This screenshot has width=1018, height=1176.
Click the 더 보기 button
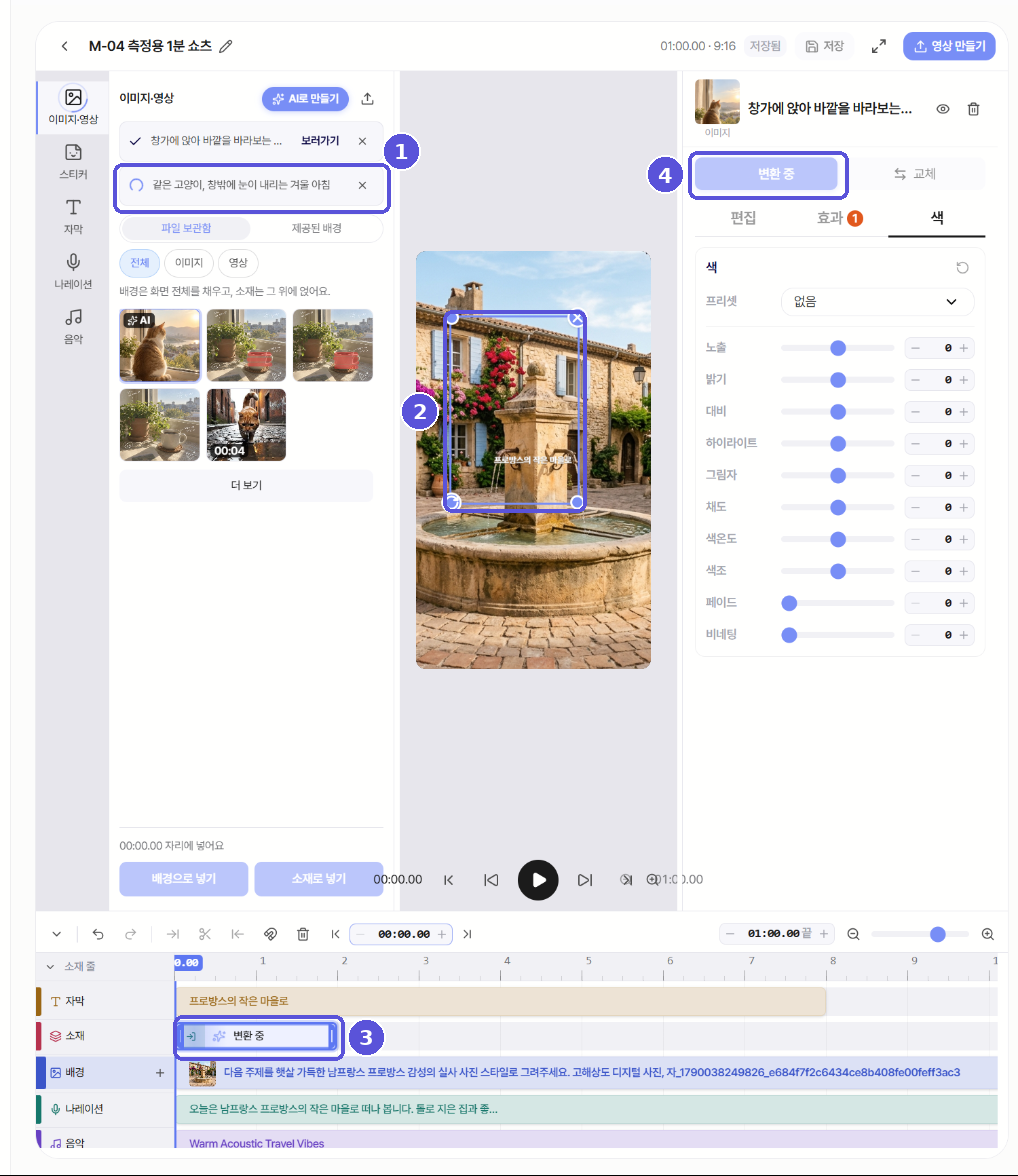coord(246,485)
